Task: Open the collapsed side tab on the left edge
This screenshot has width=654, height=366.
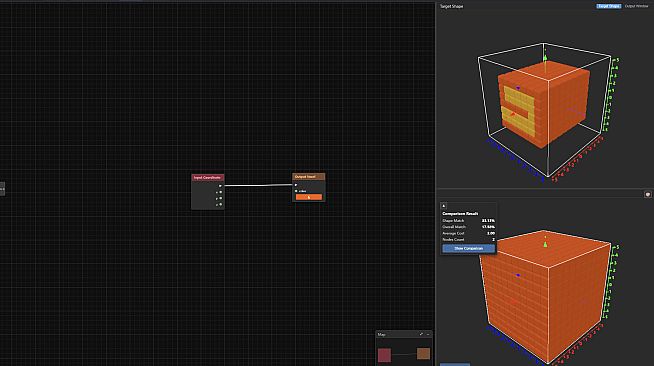Action: pos(2,189)
